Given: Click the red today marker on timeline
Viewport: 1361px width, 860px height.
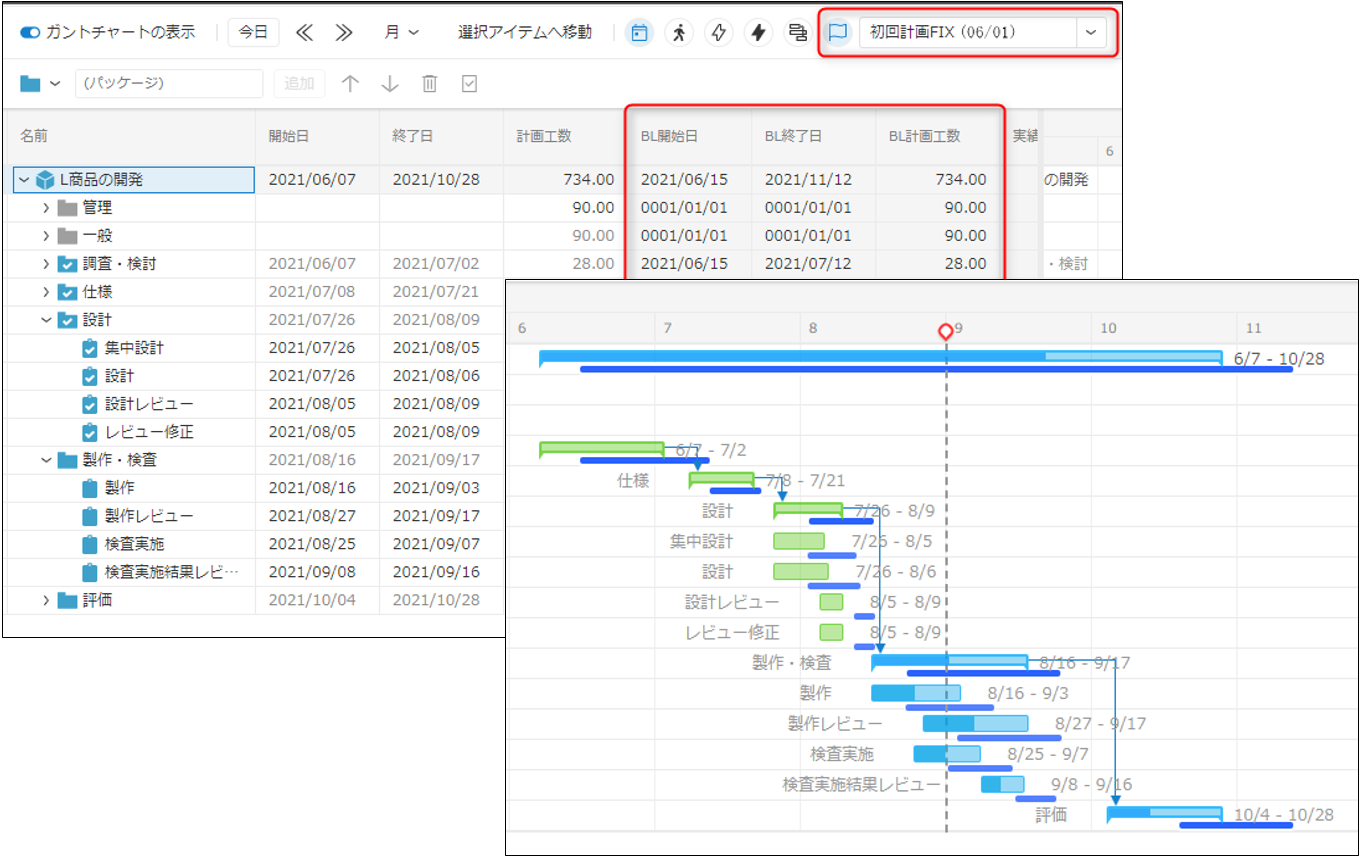Looking at the screenshot, I should [945, 331].
